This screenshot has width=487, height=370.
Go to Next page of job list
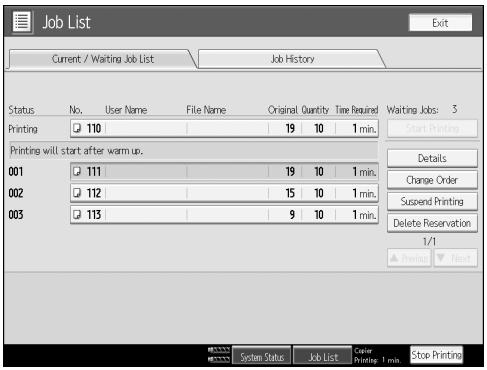point(456,258)
